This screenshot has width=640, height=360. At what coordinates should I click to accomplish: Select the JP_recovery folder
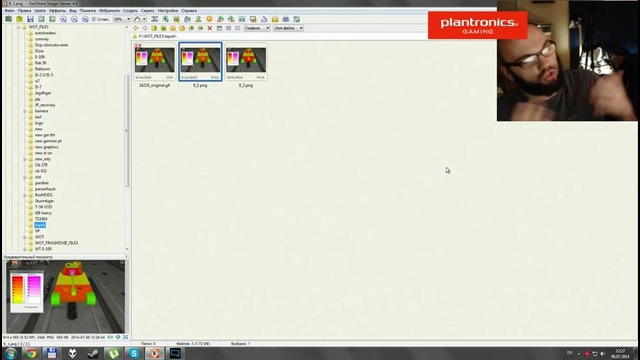[45, 105]
